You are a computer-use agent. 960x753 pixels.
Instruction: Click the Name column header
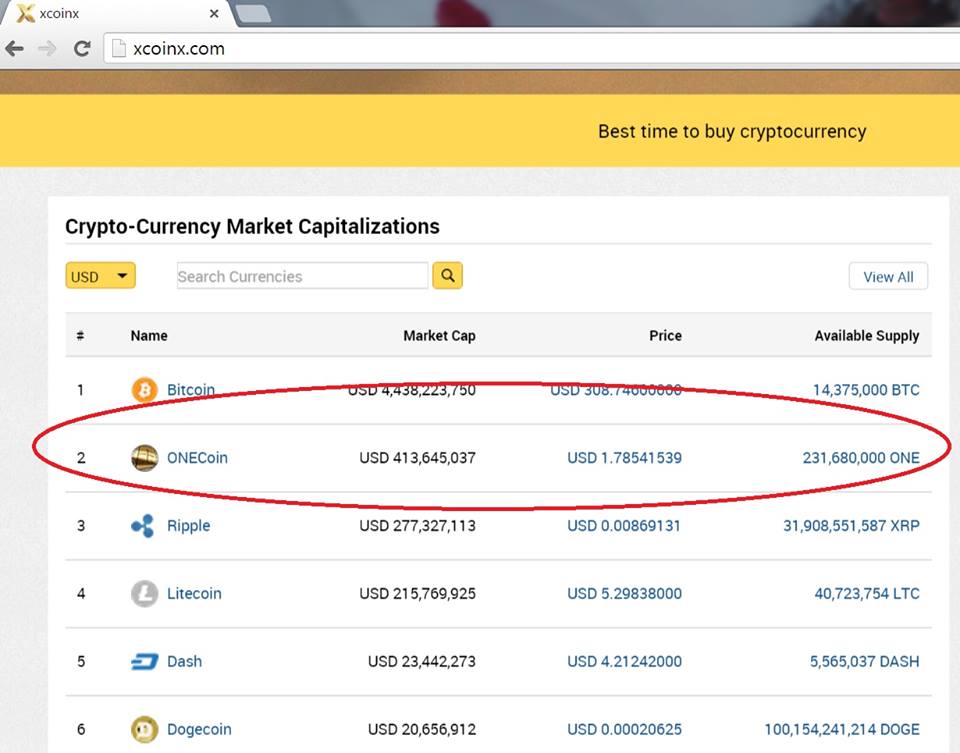point(149,335)
